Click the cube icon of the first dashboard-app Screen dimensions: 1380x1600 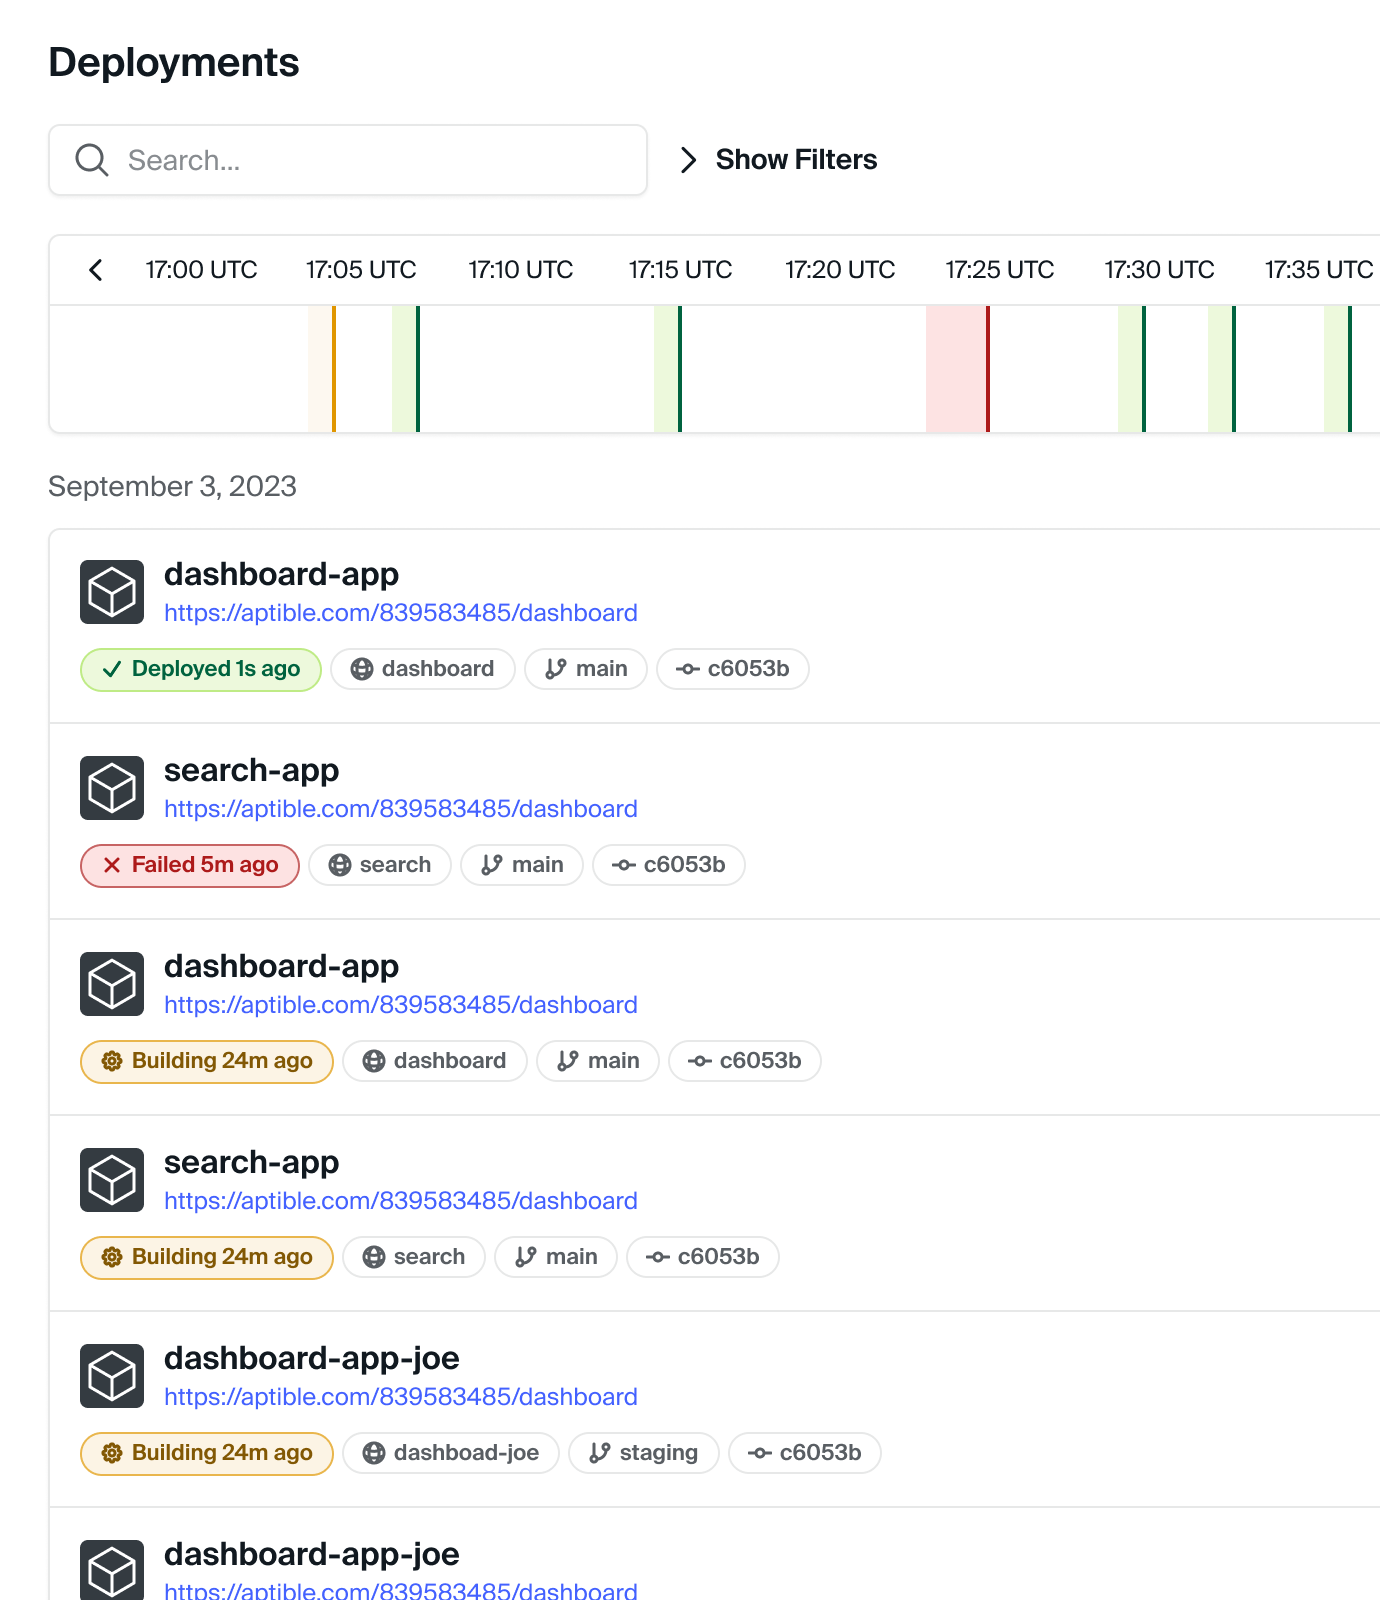pyautogui.click(x=112, y=592)
